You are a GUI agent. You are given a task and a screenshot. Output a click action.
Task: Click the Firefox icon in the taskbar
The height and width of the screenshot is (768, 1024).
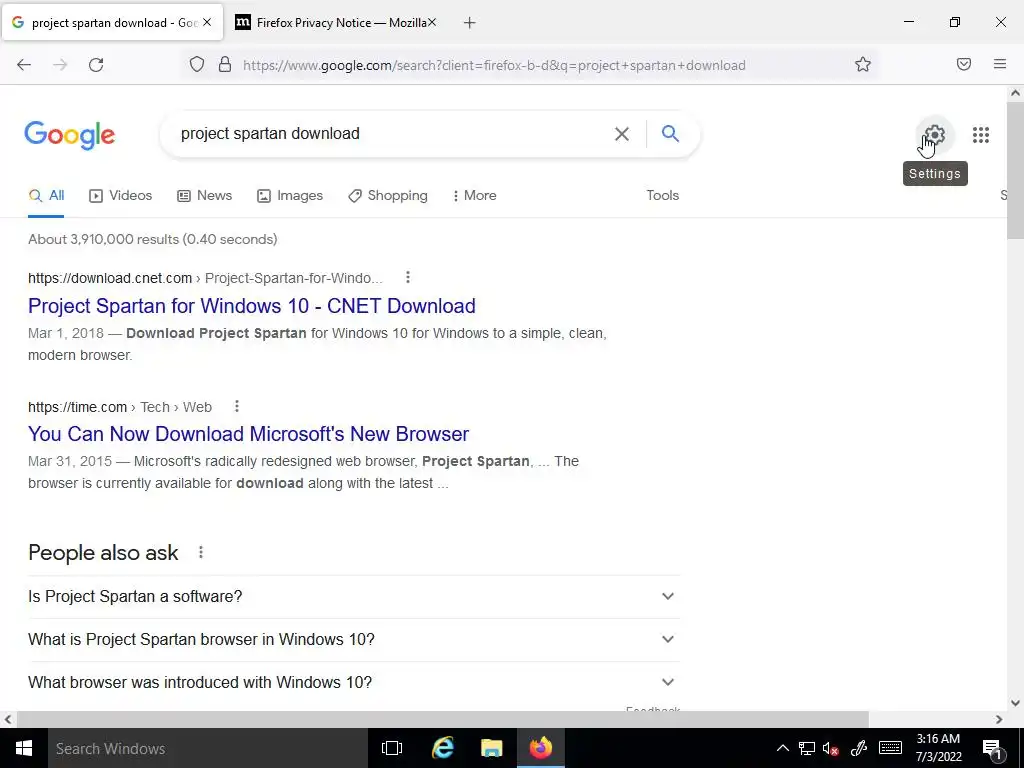[x=541, y=748]
